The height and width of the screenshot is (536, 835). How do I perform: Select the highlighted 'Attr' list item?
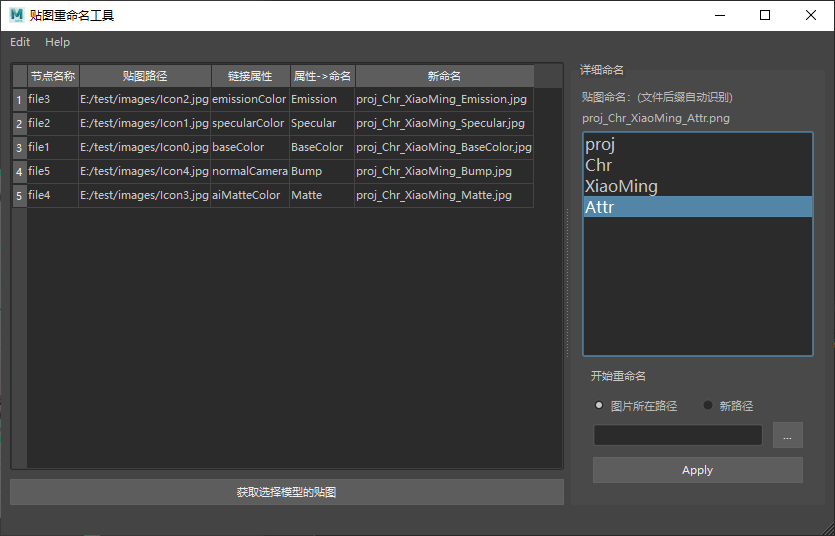pos(697,207)
